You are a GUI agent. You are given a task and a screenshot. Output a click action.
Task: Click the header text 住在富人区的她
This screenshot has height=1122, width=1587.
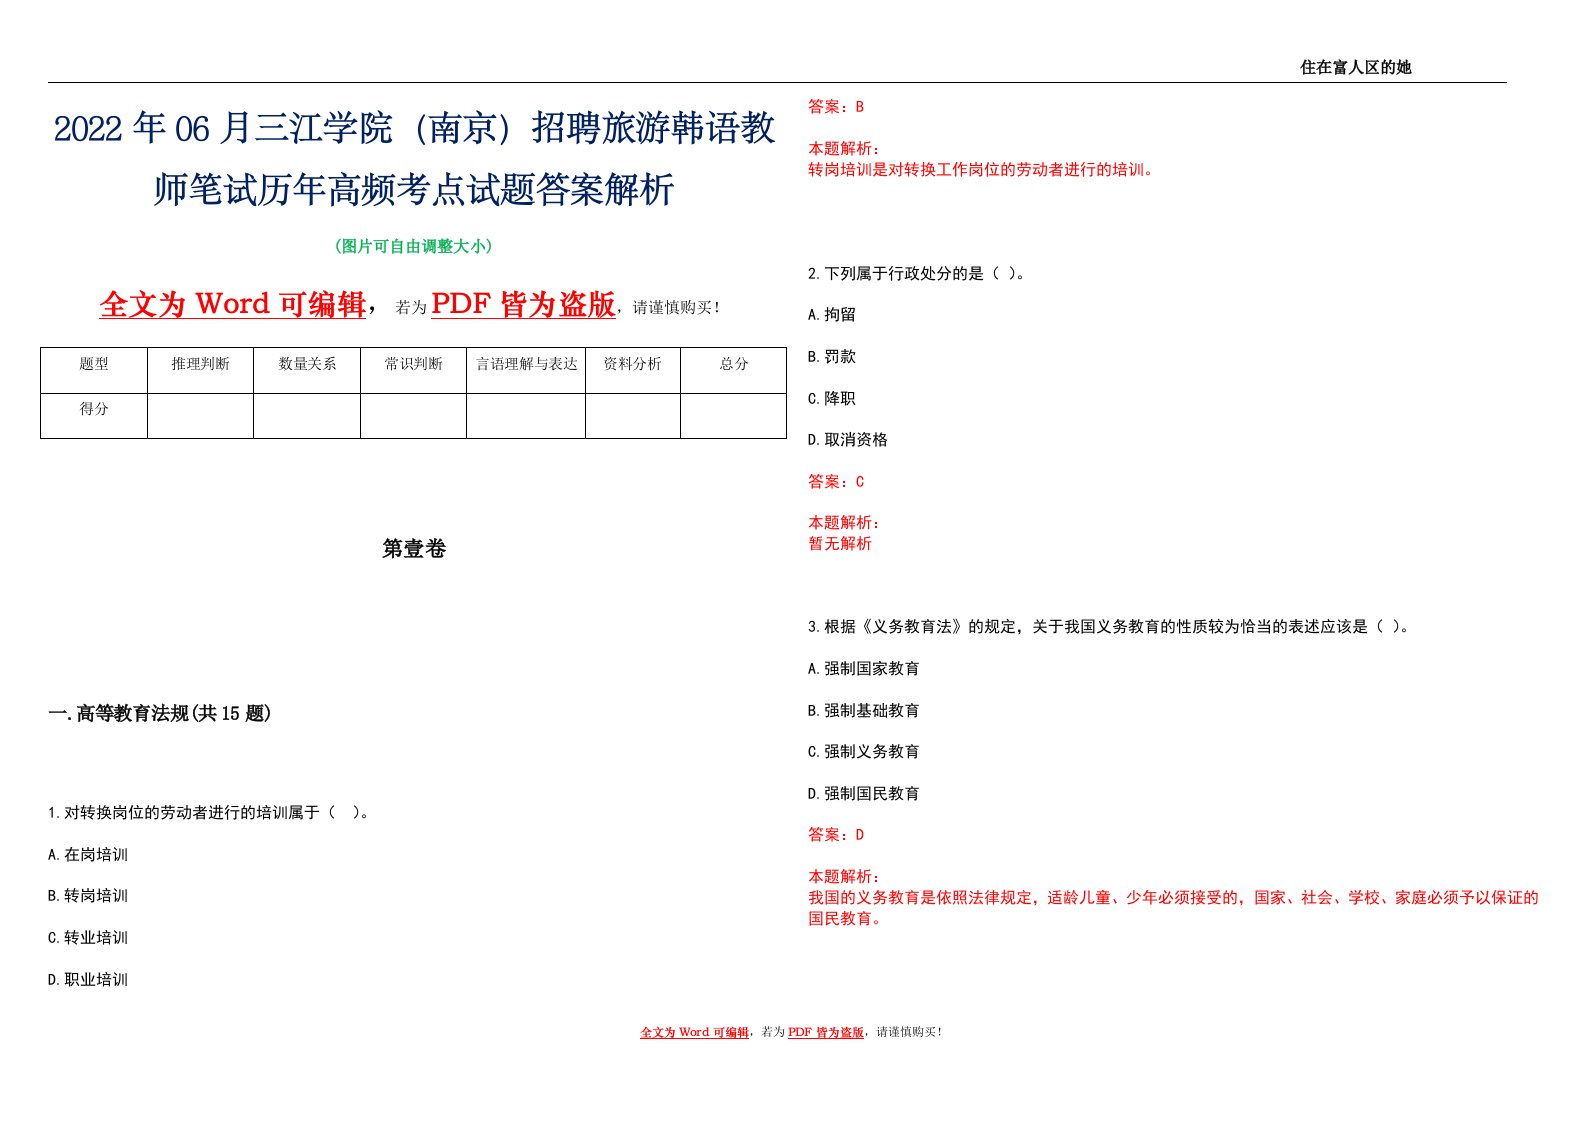1355,67
